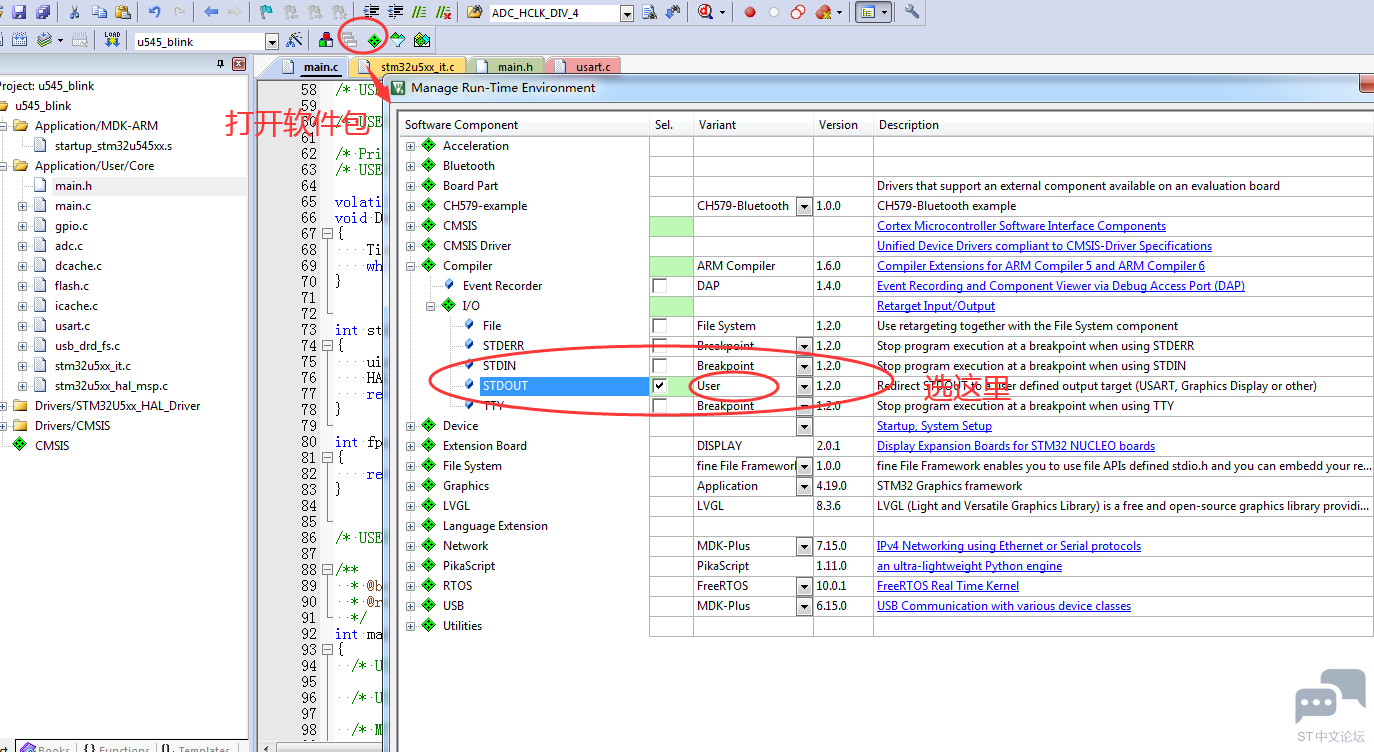Viewport: 1374px width, 752px height.
Task: Tick the File retarget checkbox
Action: coord(659,326)
